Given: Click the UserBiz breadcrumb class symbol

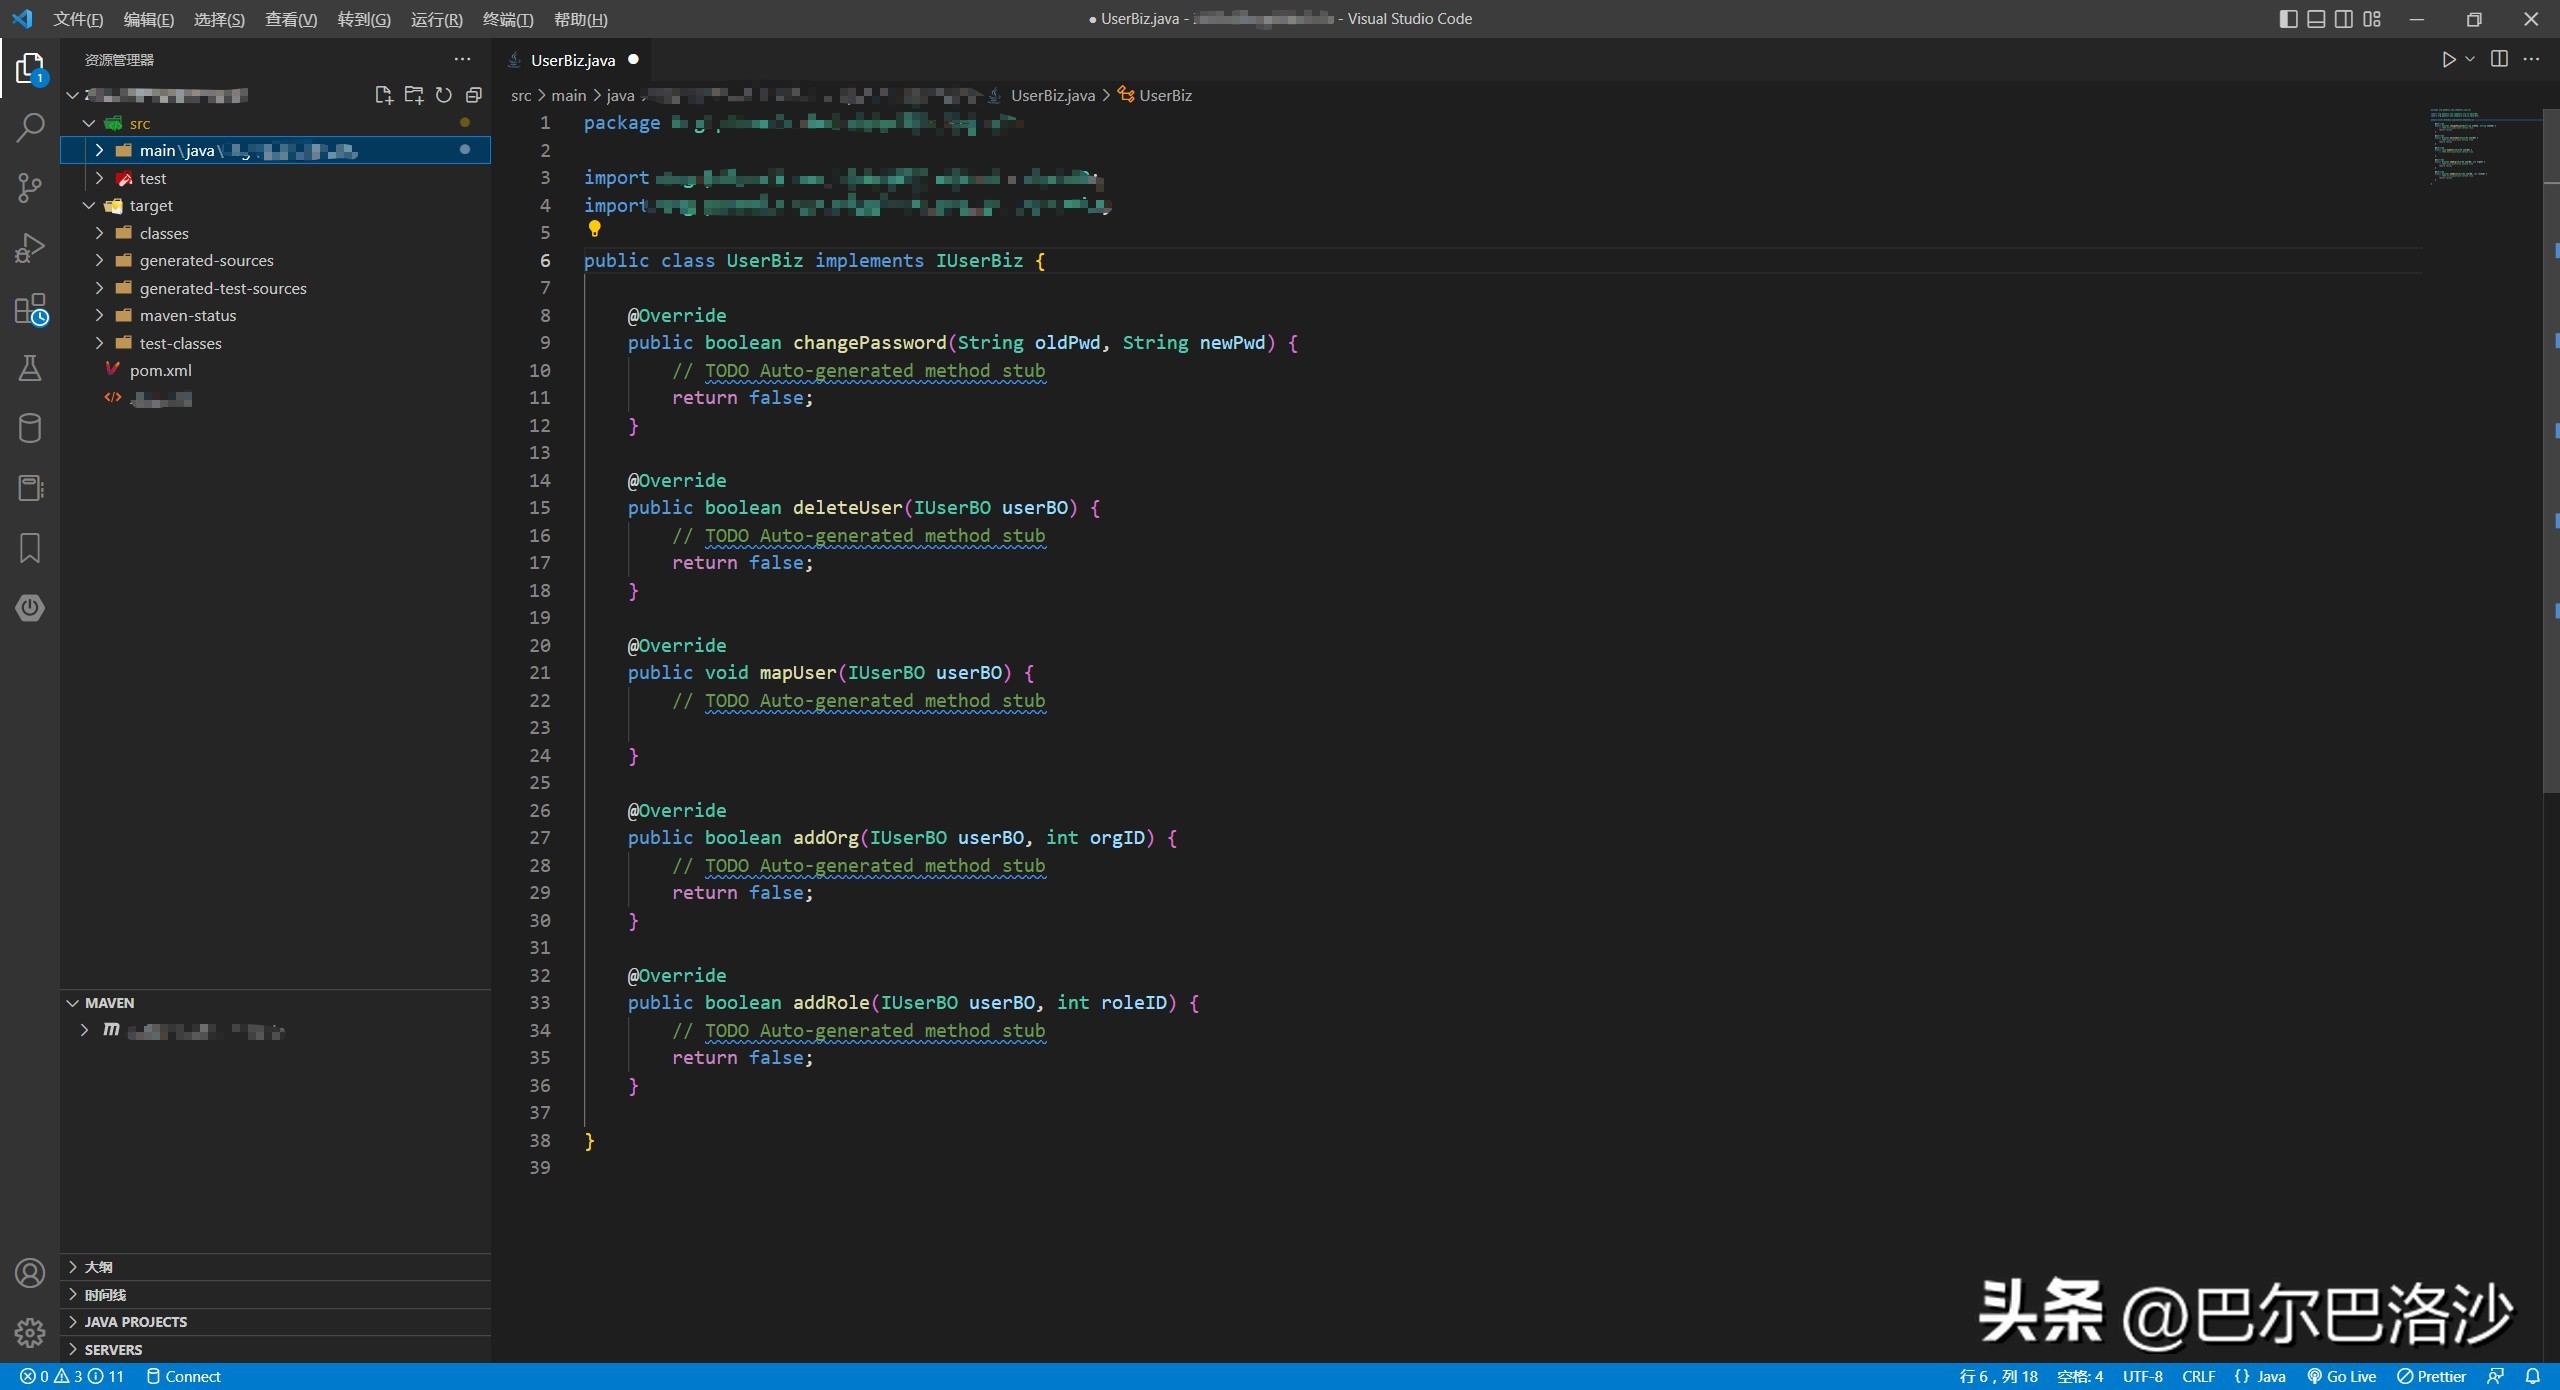Looking at the screenshot, I should pos(1155,95).
